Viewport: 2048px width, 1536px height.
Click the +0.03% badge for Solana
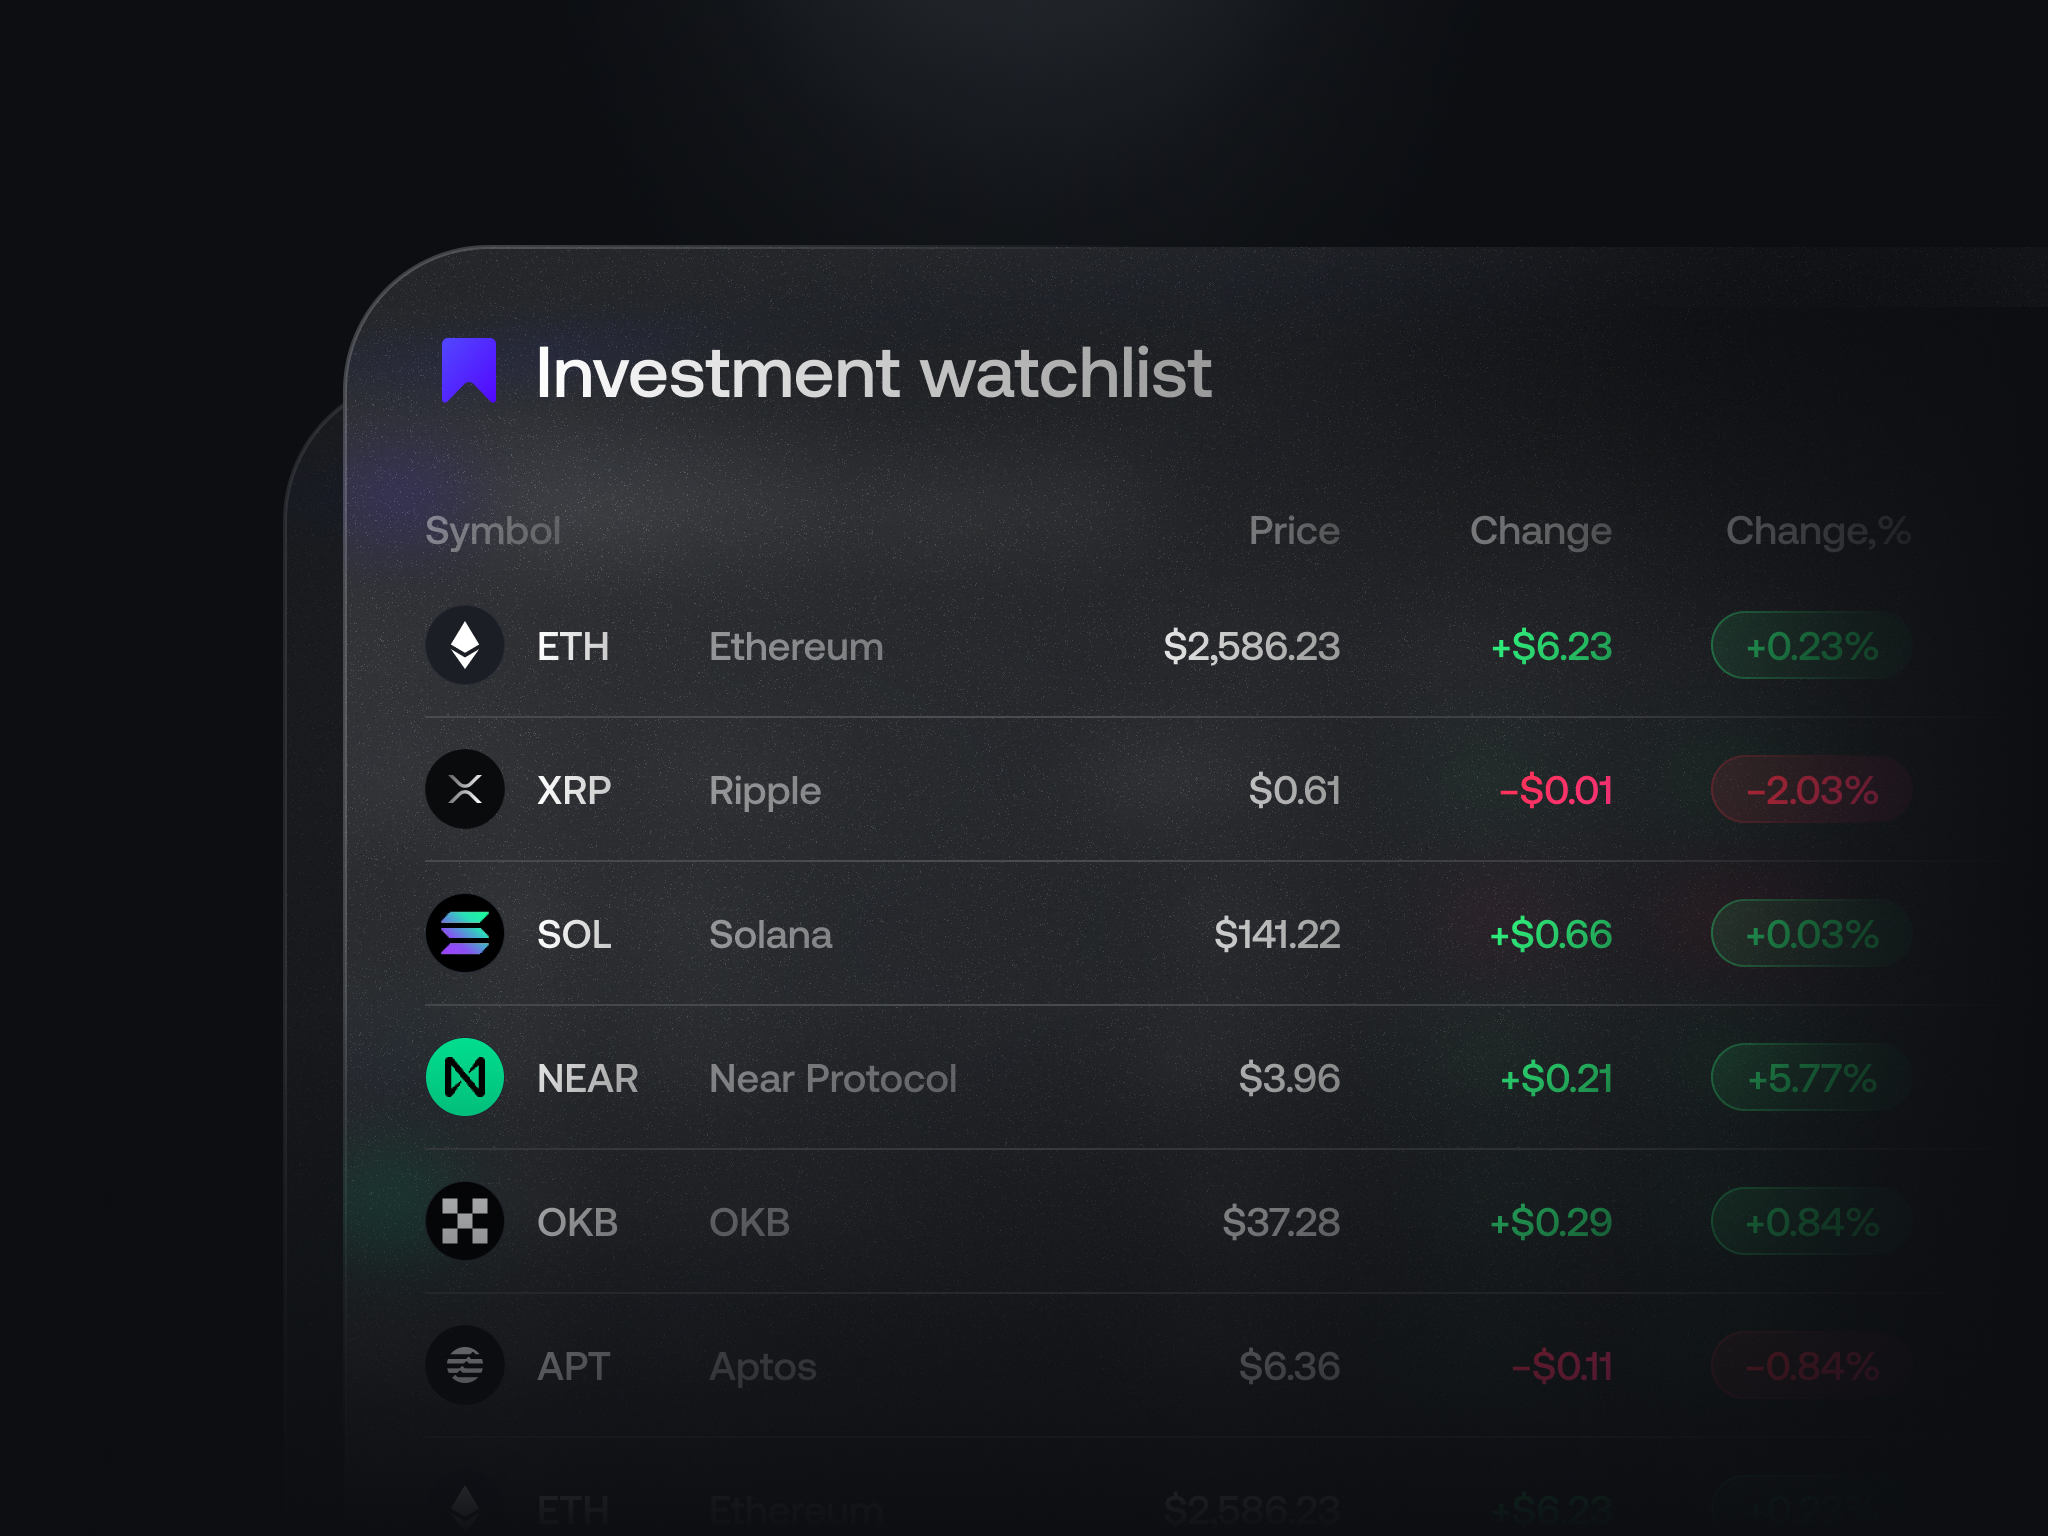coord(1810,933)
